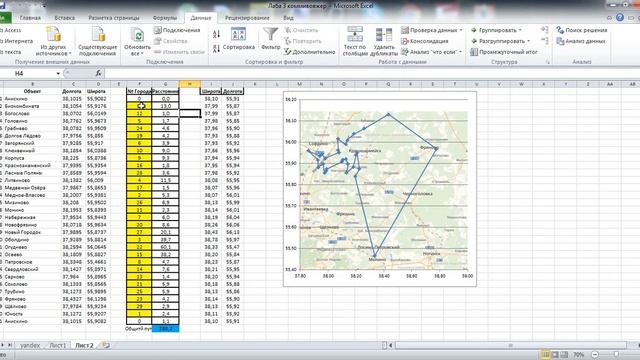
Task: Click the insert function fx icon
Action: point(98,73)
